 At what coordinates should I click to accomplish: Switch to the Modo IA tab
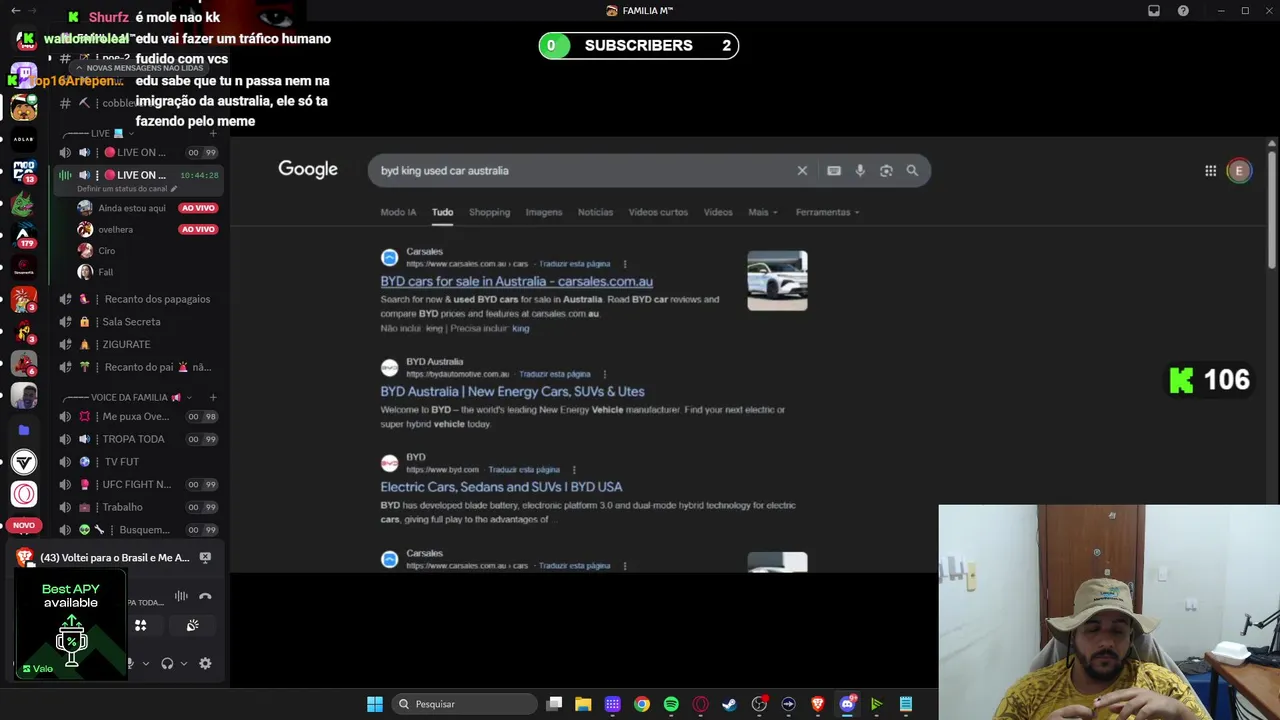(x=398, y=212)
